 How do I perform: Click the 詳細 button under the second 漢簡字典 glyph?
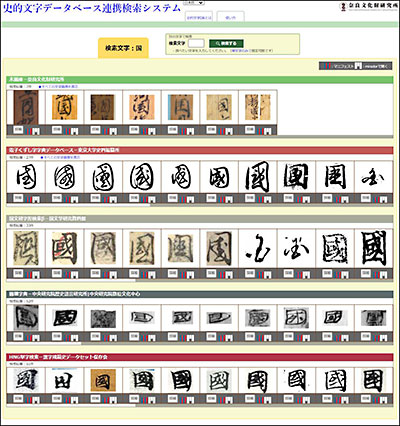[x=57, y=336]
